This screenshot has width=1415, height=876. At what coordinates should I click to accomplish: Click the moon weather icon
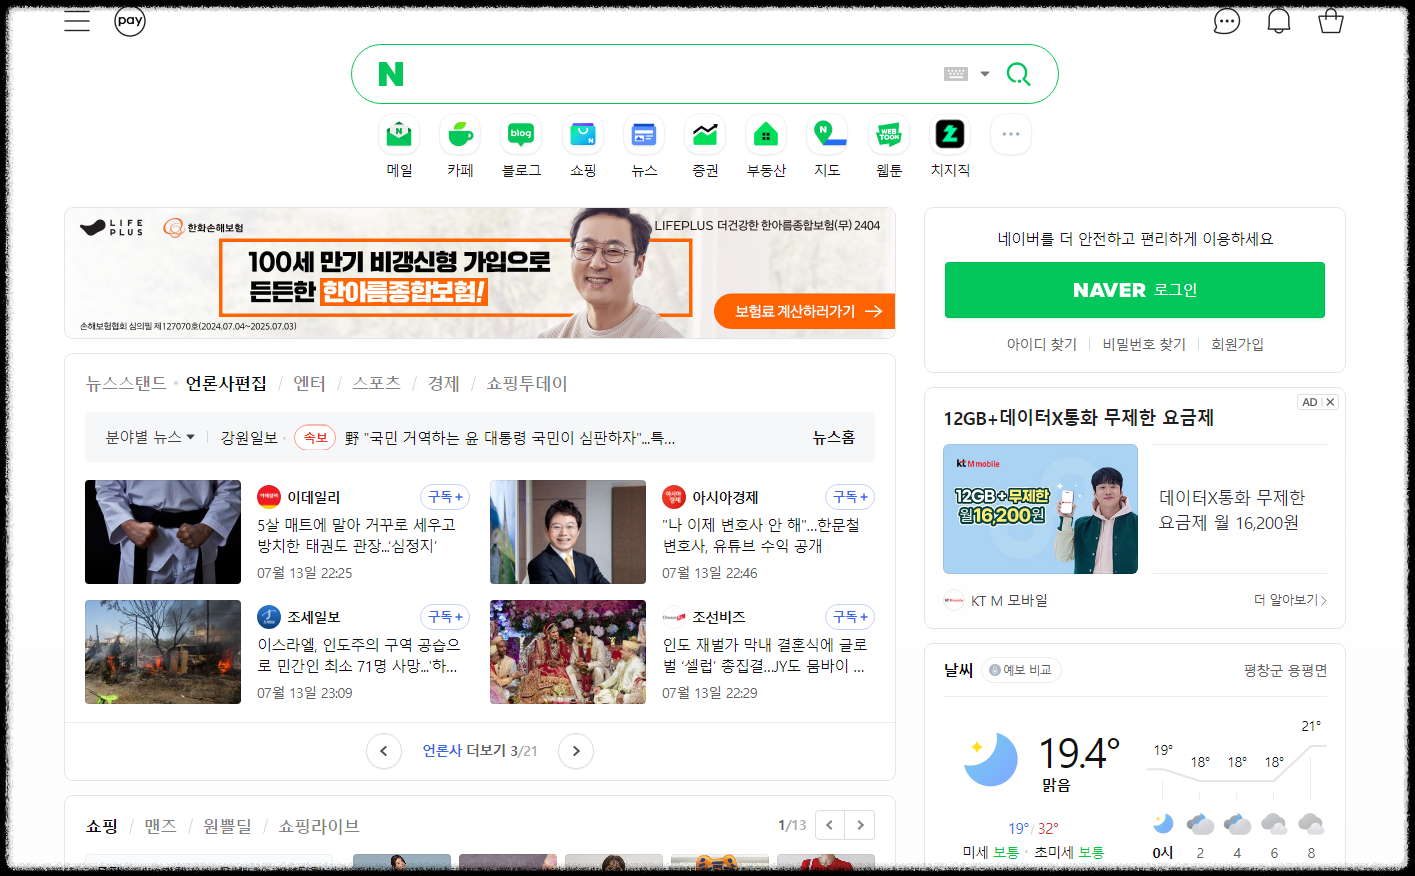[991, 759]
